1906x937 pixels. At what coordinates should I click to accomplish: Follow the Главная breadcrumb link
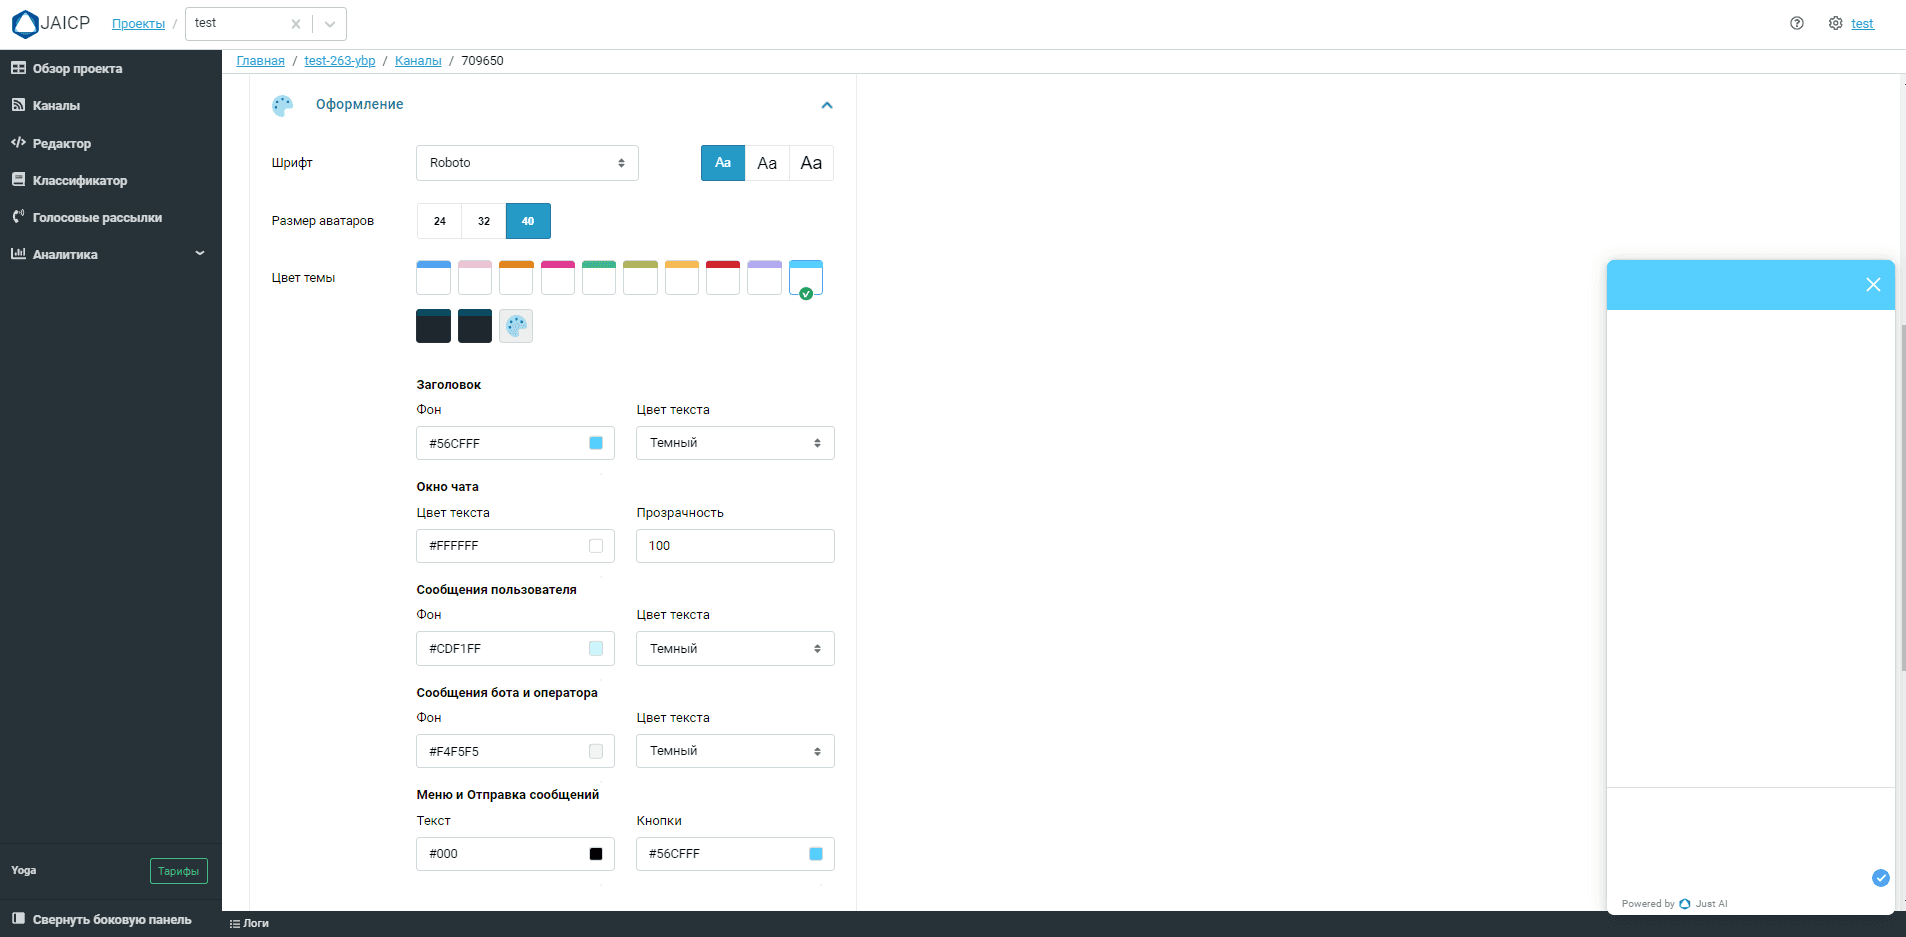coord(260,61)
